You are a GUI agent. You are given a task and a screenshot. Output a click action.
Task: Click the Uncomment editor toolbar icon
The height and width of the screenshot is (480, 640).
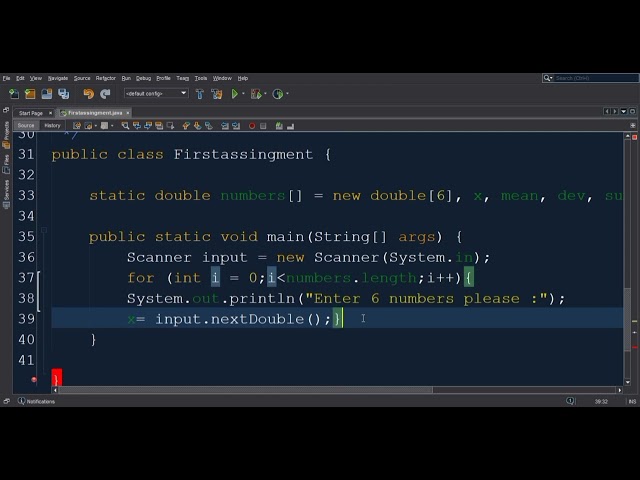pos(291,126)
